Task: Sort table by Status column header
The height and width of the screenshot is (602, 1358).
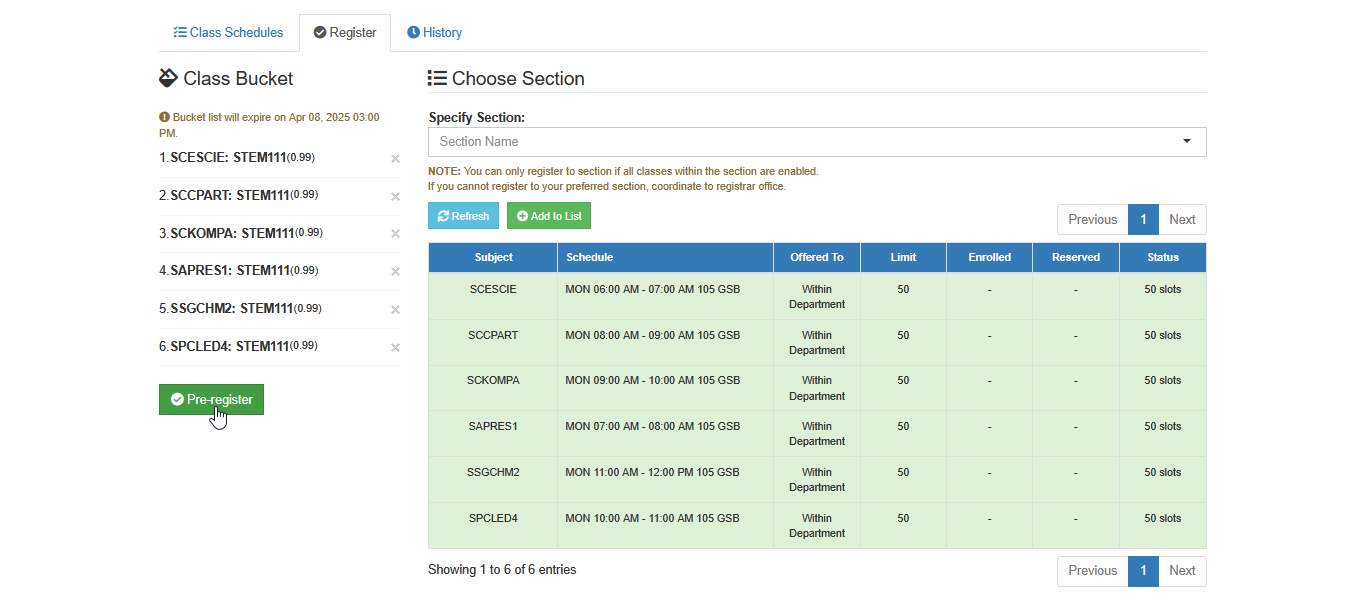Action: [1163, 257]
